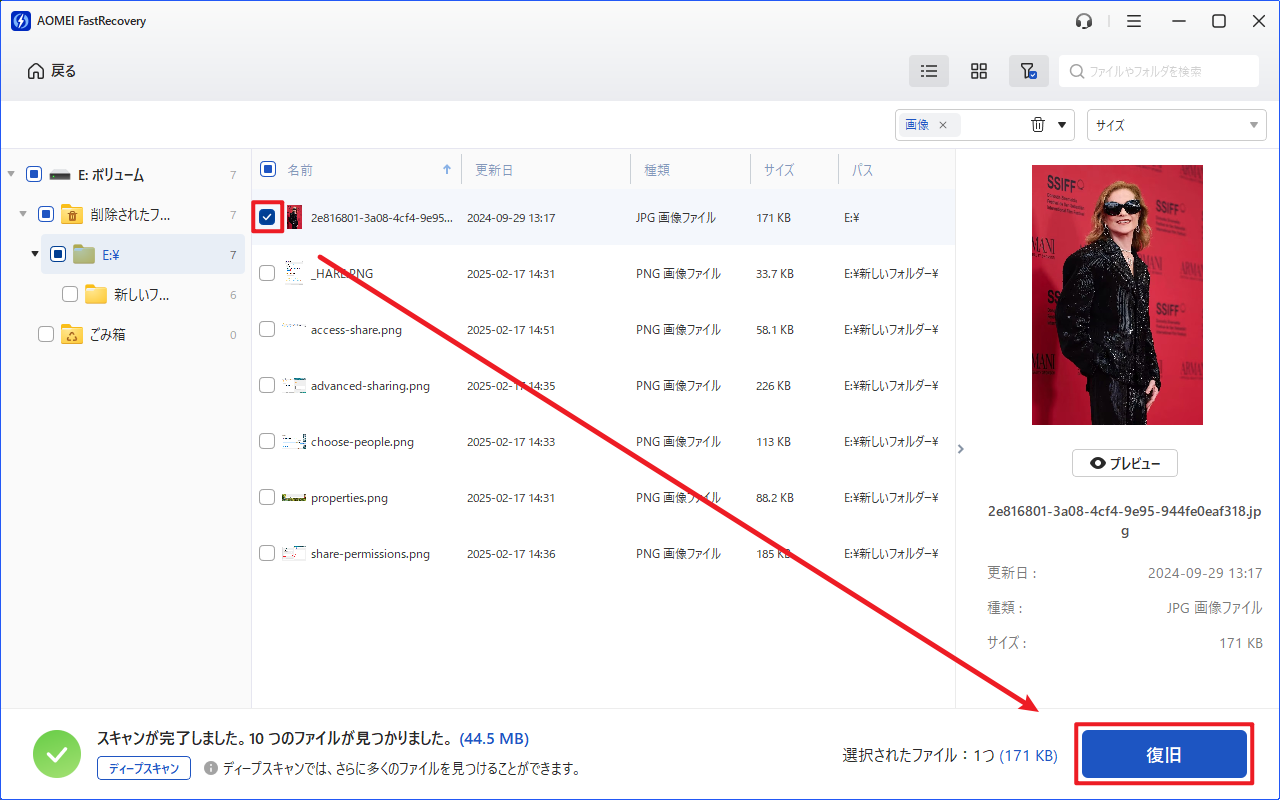This screenshot has width=1280, height=800.
Task: Open the file type filter dropdown arrow
Action: click(1062, 125)
